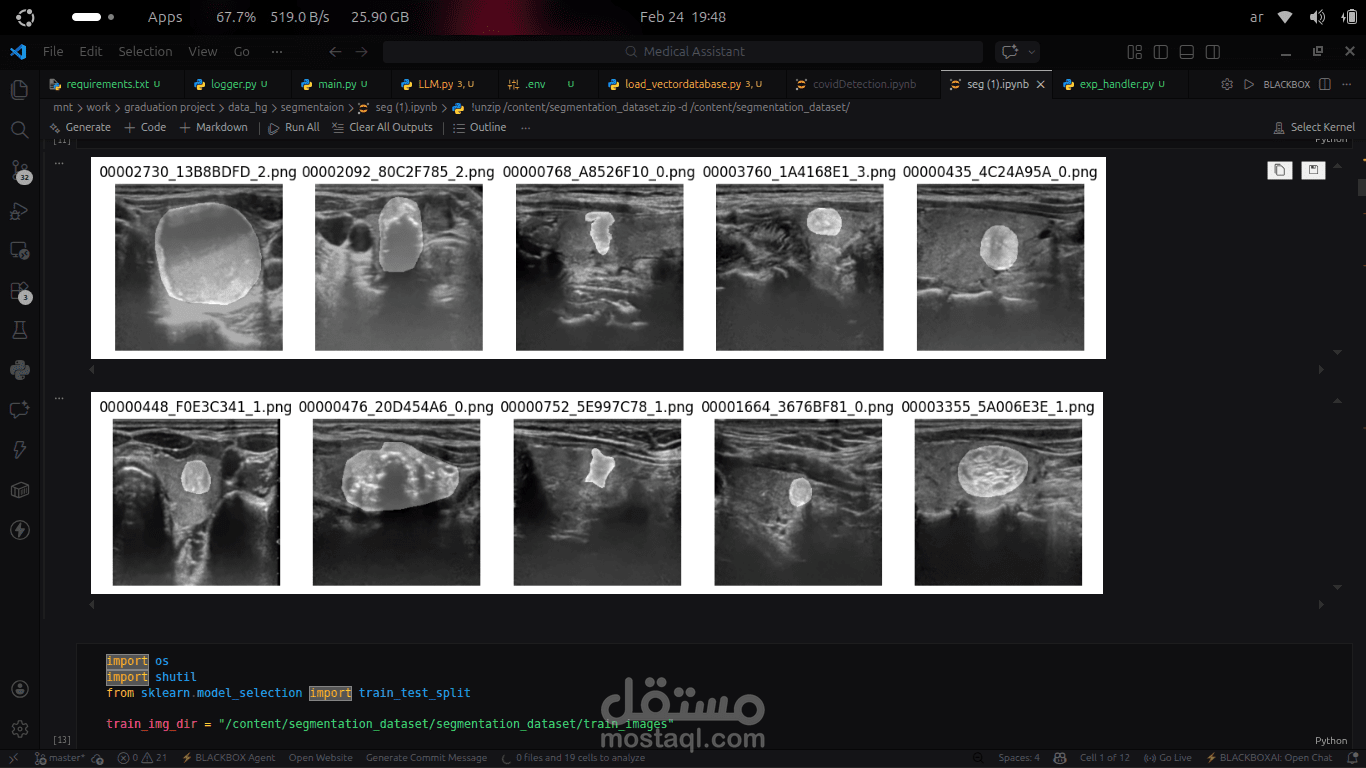Click the system volume indicator
This screenshot has height=768, width=1366.
click(x=1317, y=16)
